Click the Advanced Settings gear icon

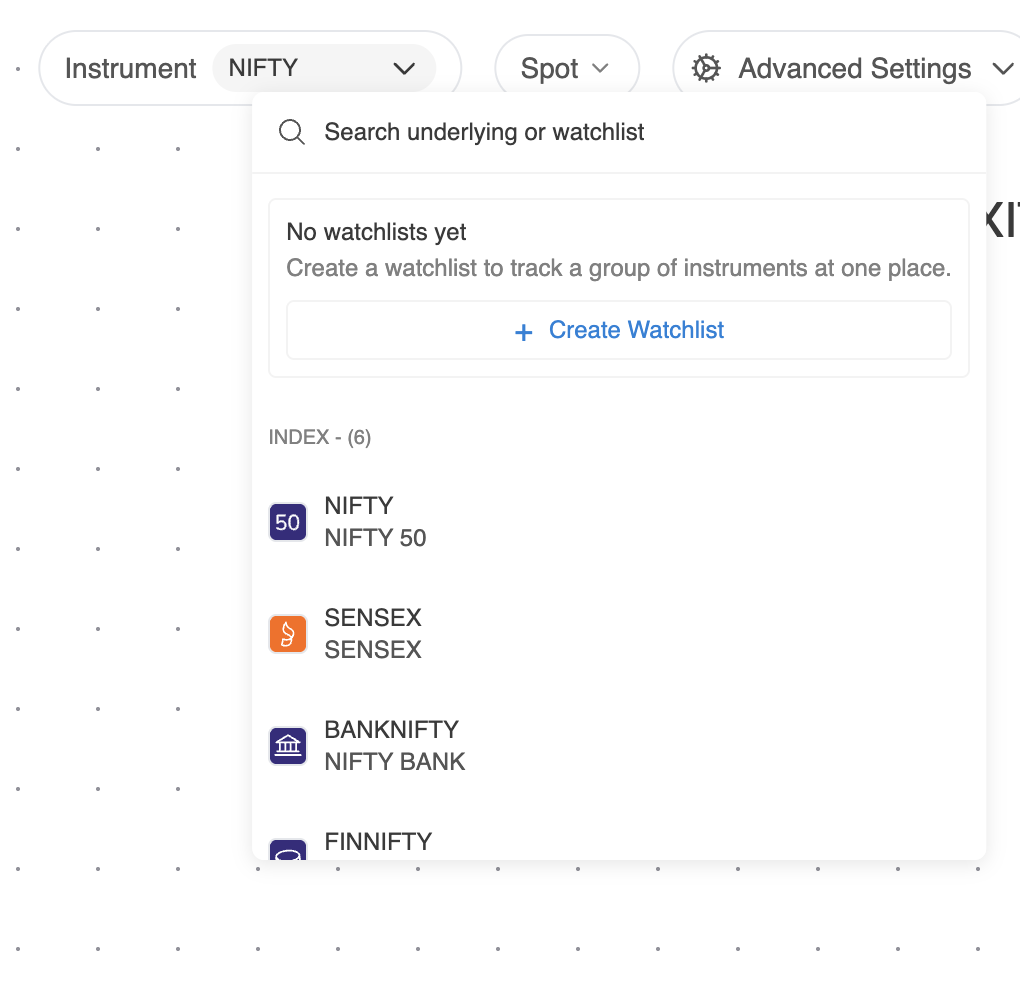706,68
